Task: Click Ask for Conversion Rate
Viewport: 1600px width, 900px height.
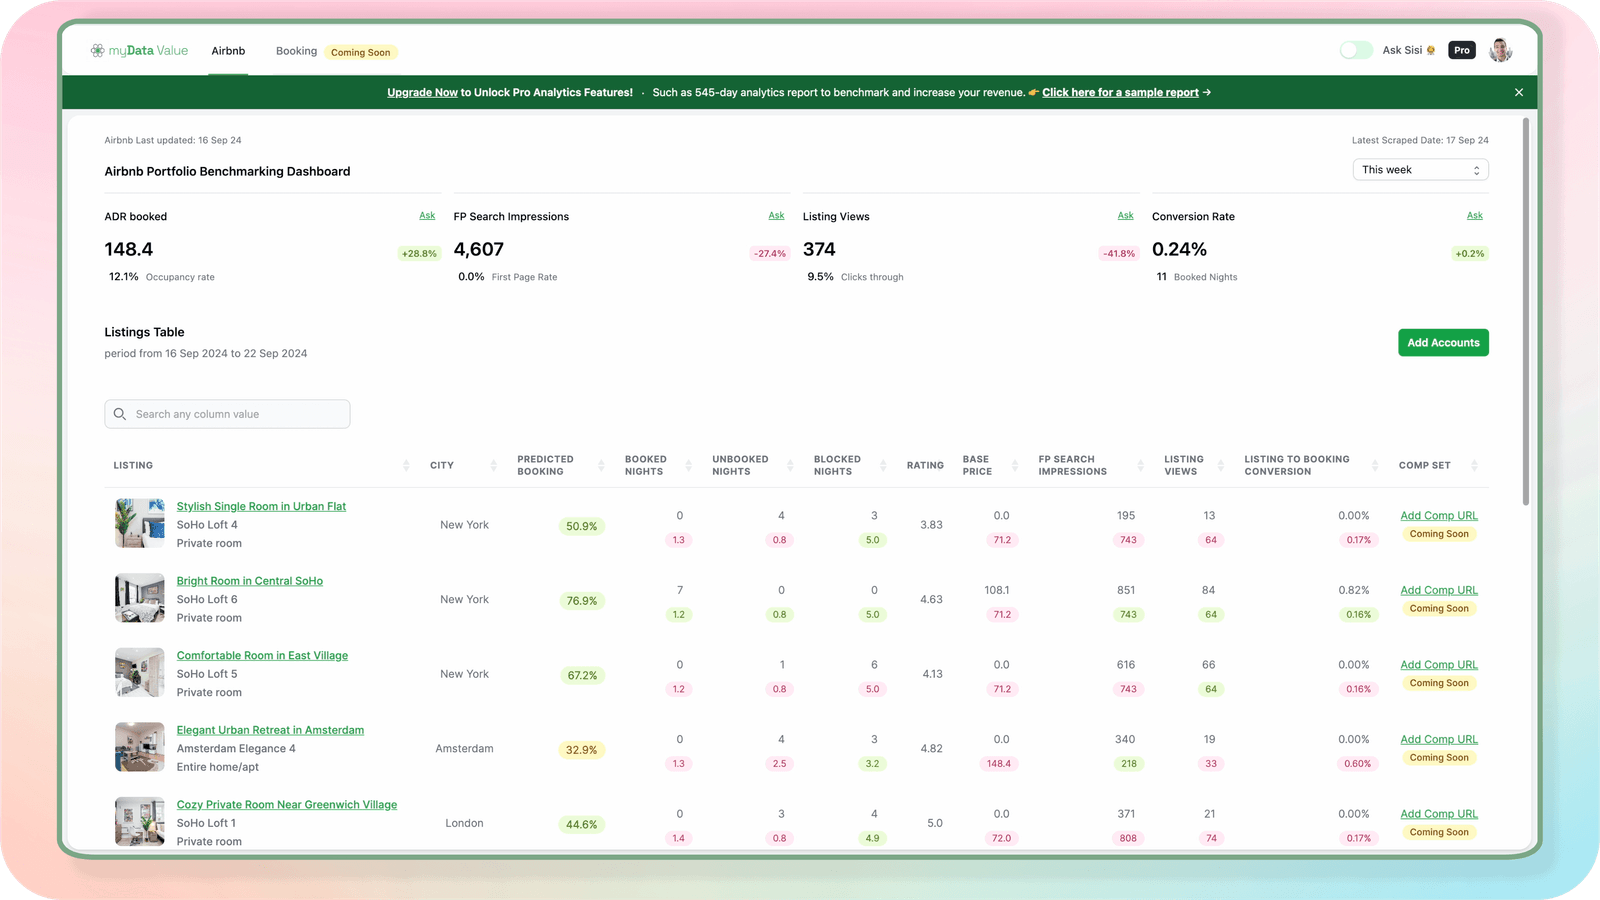Action: click(1474, 216)
